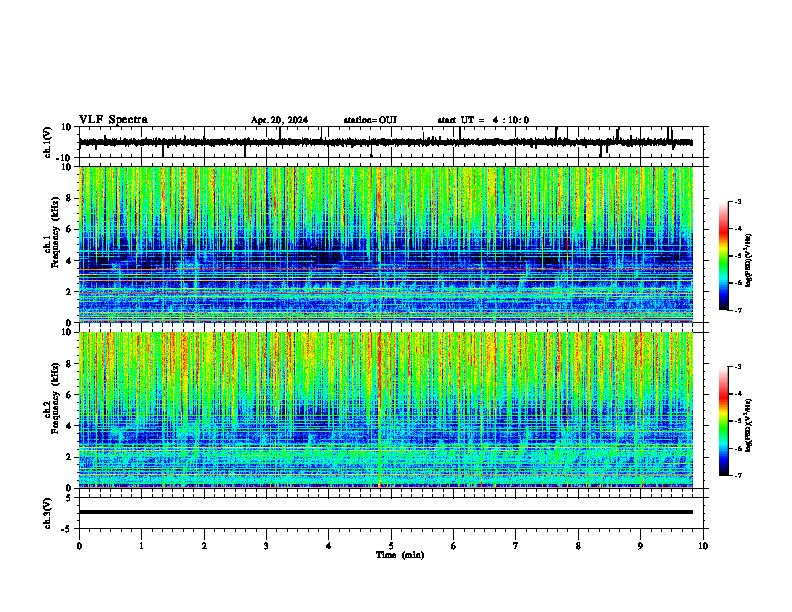Click the time axis tick label "6"

coord(454,545)
